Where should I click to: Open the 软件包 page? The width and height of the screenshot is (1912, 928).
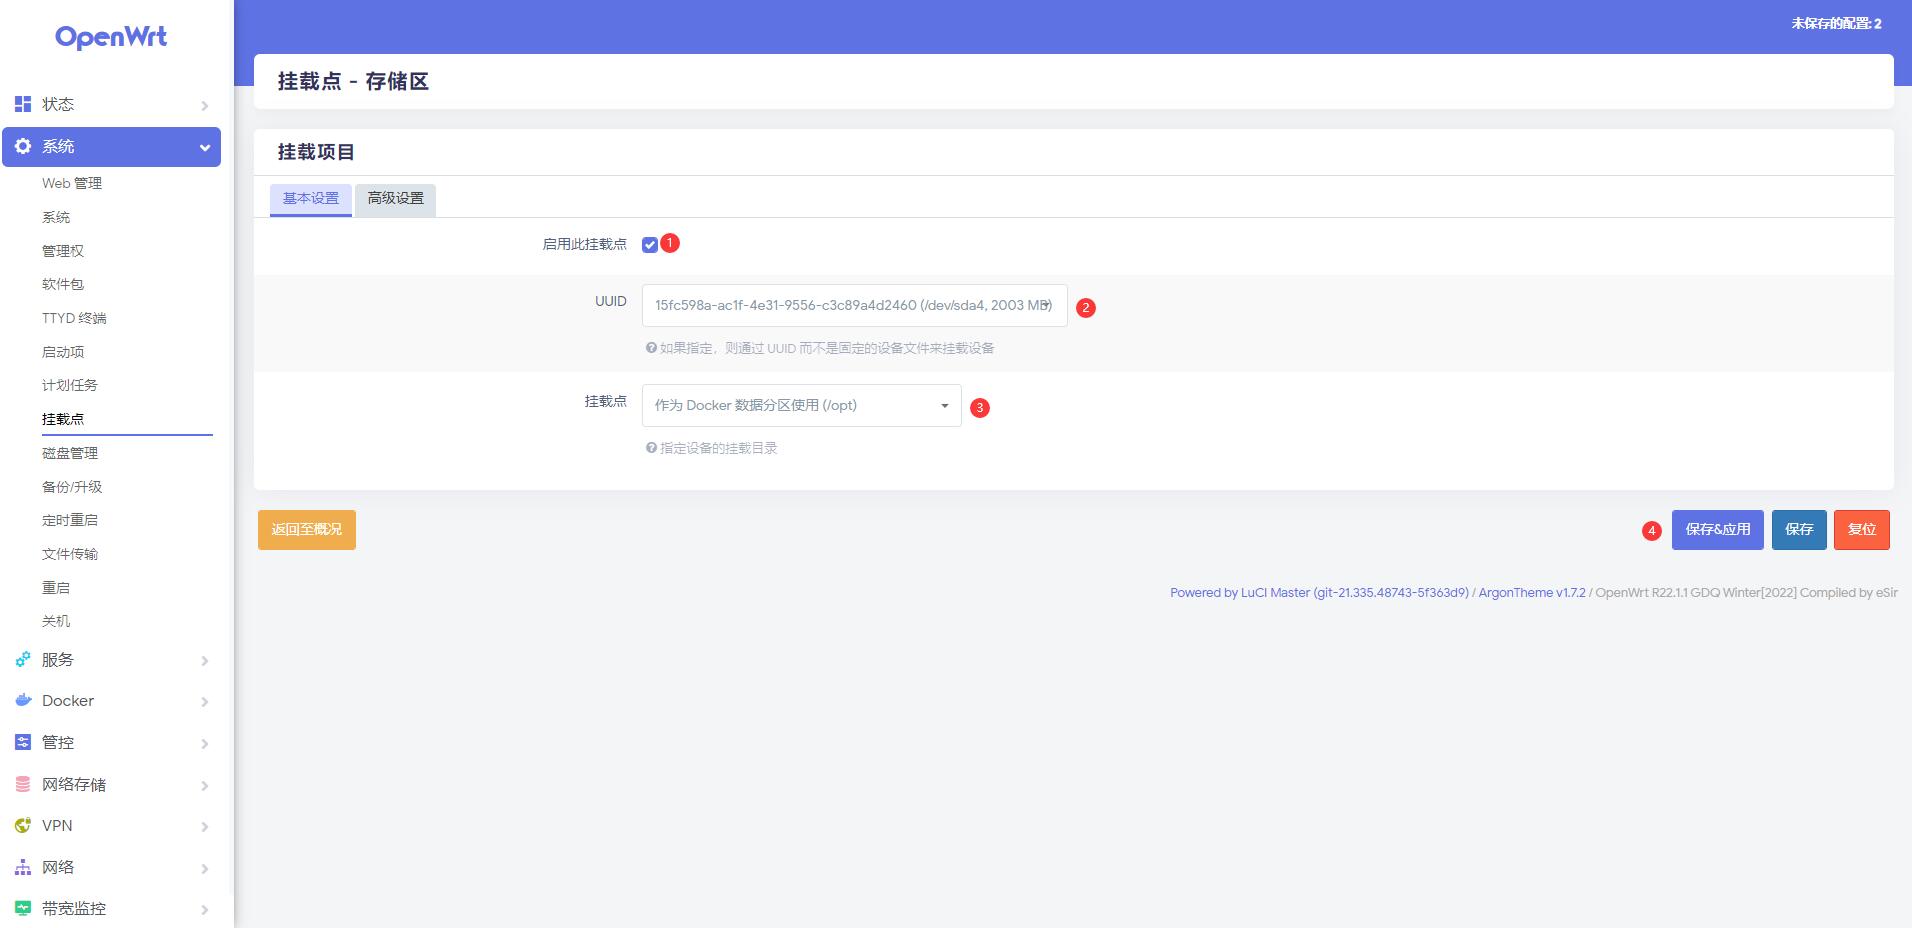click(63, 284)
